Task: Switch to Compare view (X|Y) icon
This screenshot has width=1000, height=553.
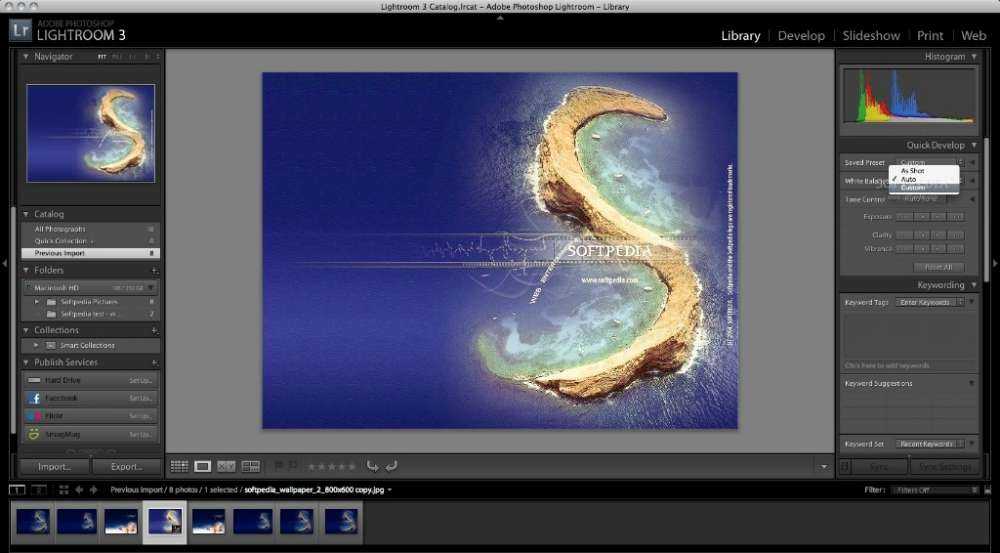Action: (226, 466)
